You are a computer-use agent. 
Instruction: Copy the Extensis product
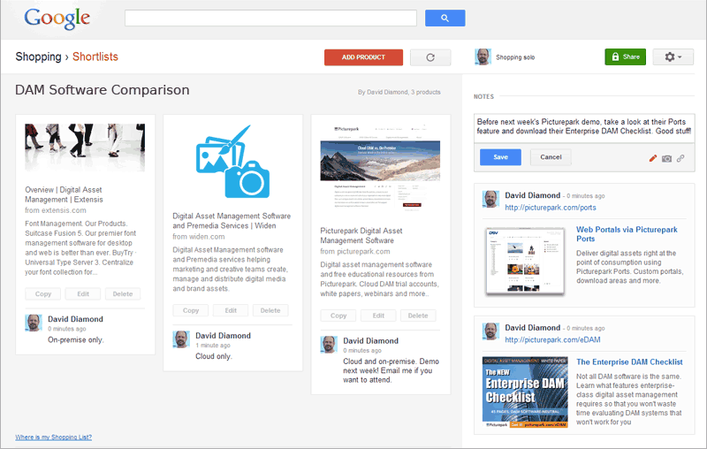click(43, 294)
